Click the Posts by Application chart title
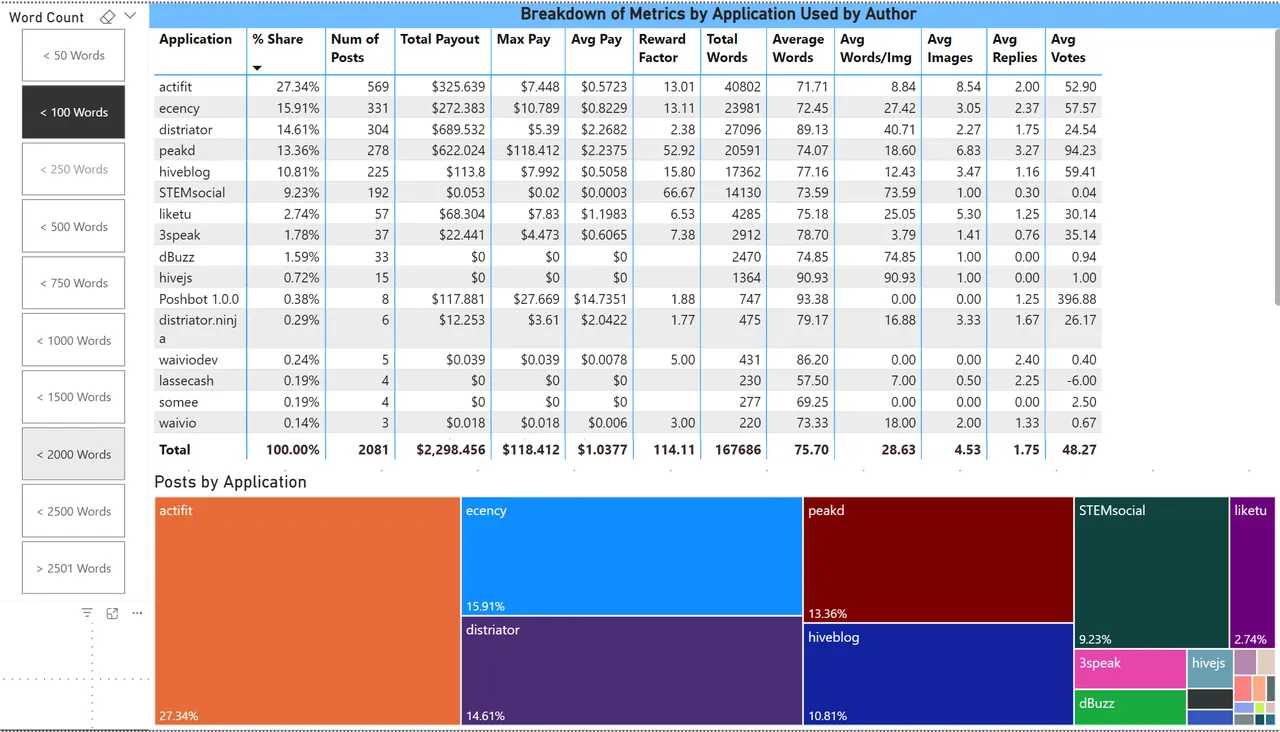The height and width of the screenshot is (732, 1280). [x=231, y=482]
